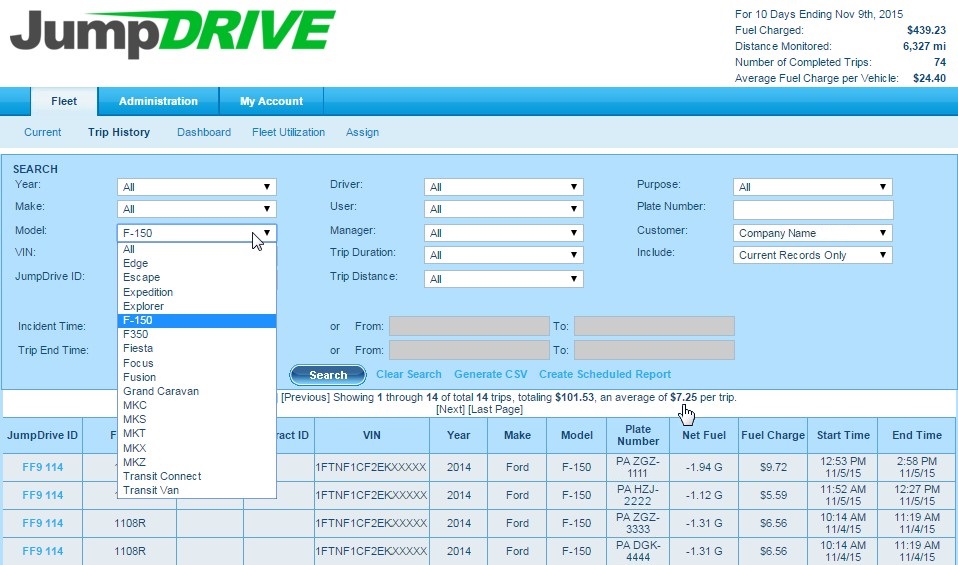The height and width of the screenshot is (565, 958).
Task: Open the Administration tab
Action: (x=158, y=101)
